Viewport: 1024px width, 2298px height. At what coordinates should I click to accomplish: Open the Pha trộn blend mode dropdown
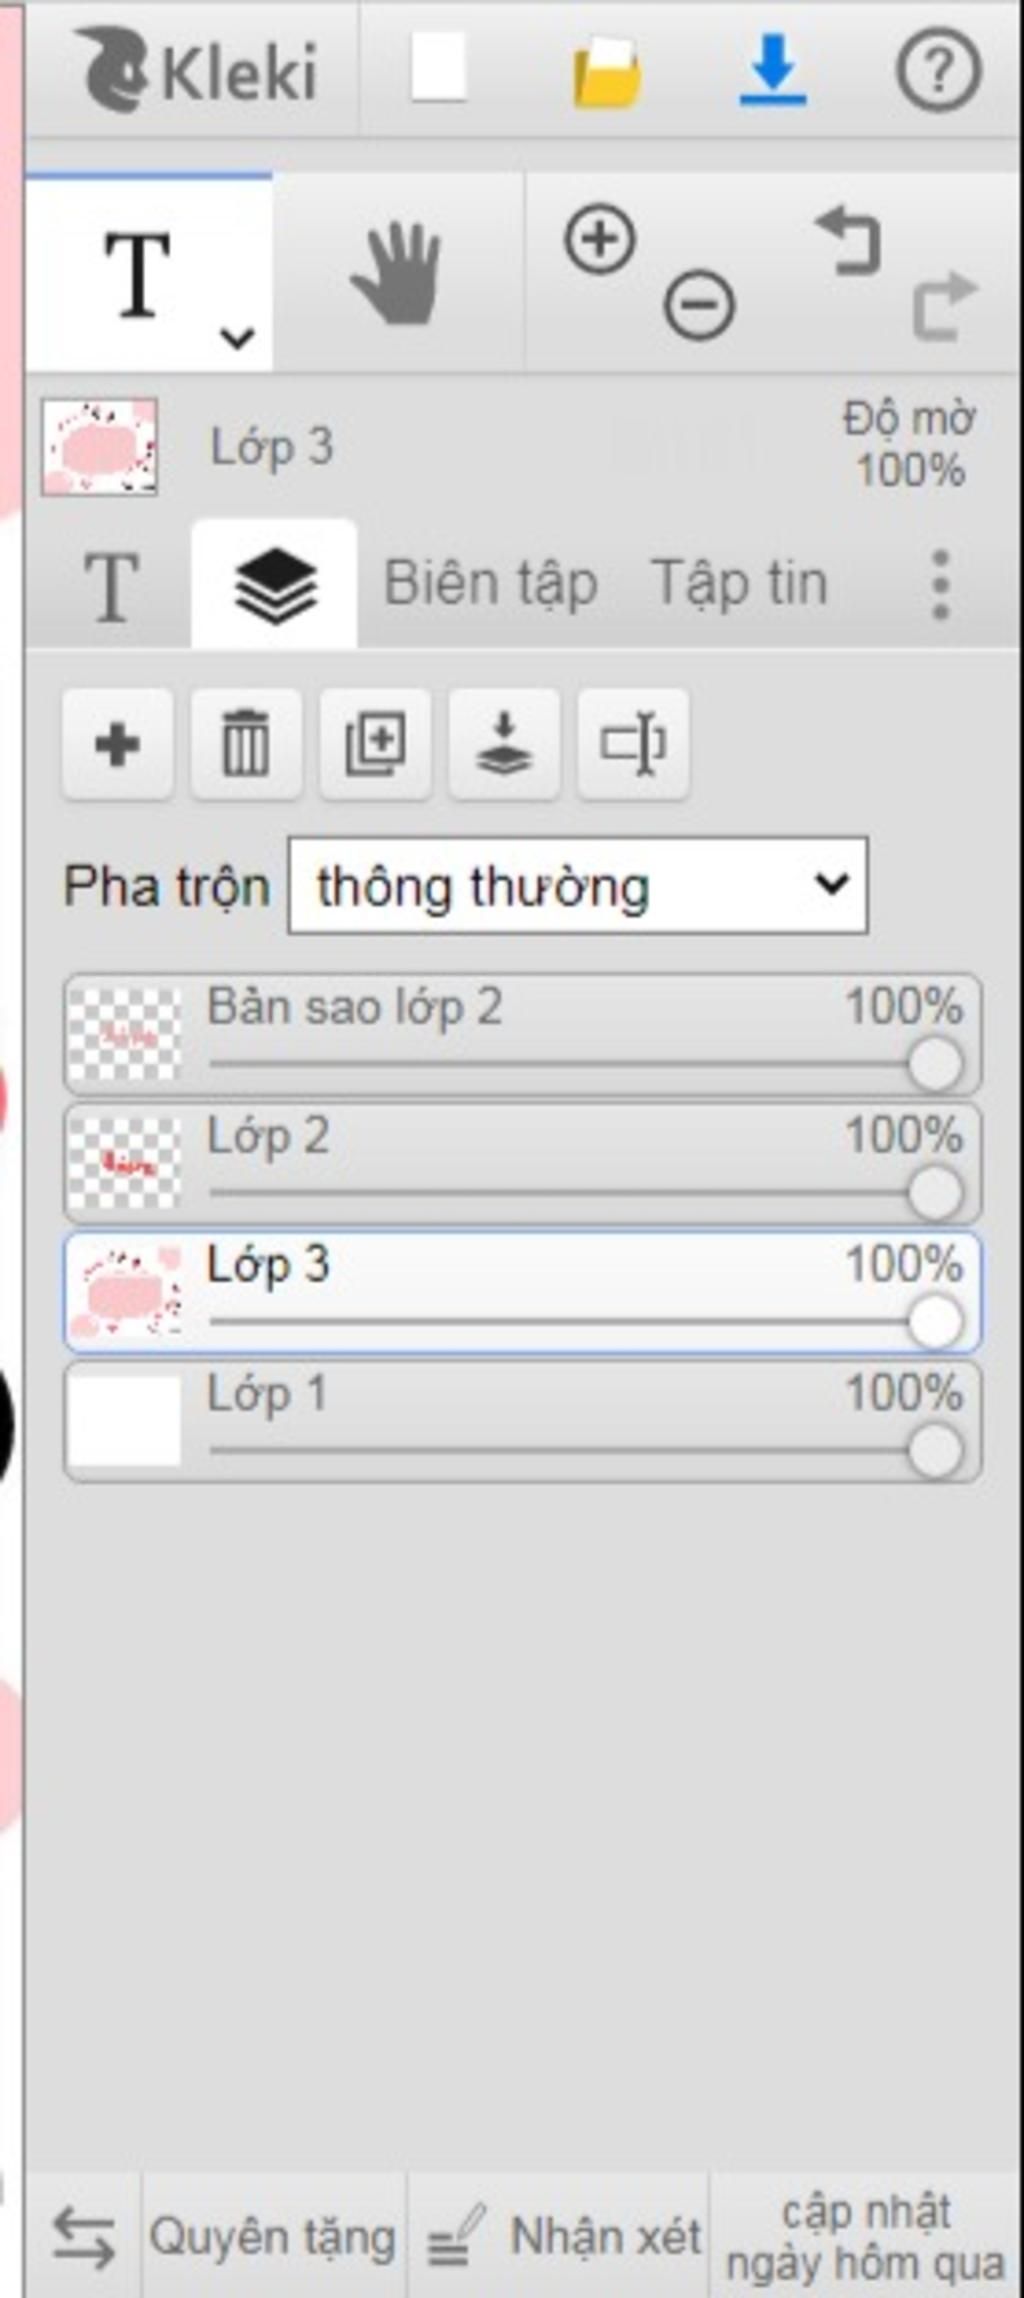[x=578, y=886]
